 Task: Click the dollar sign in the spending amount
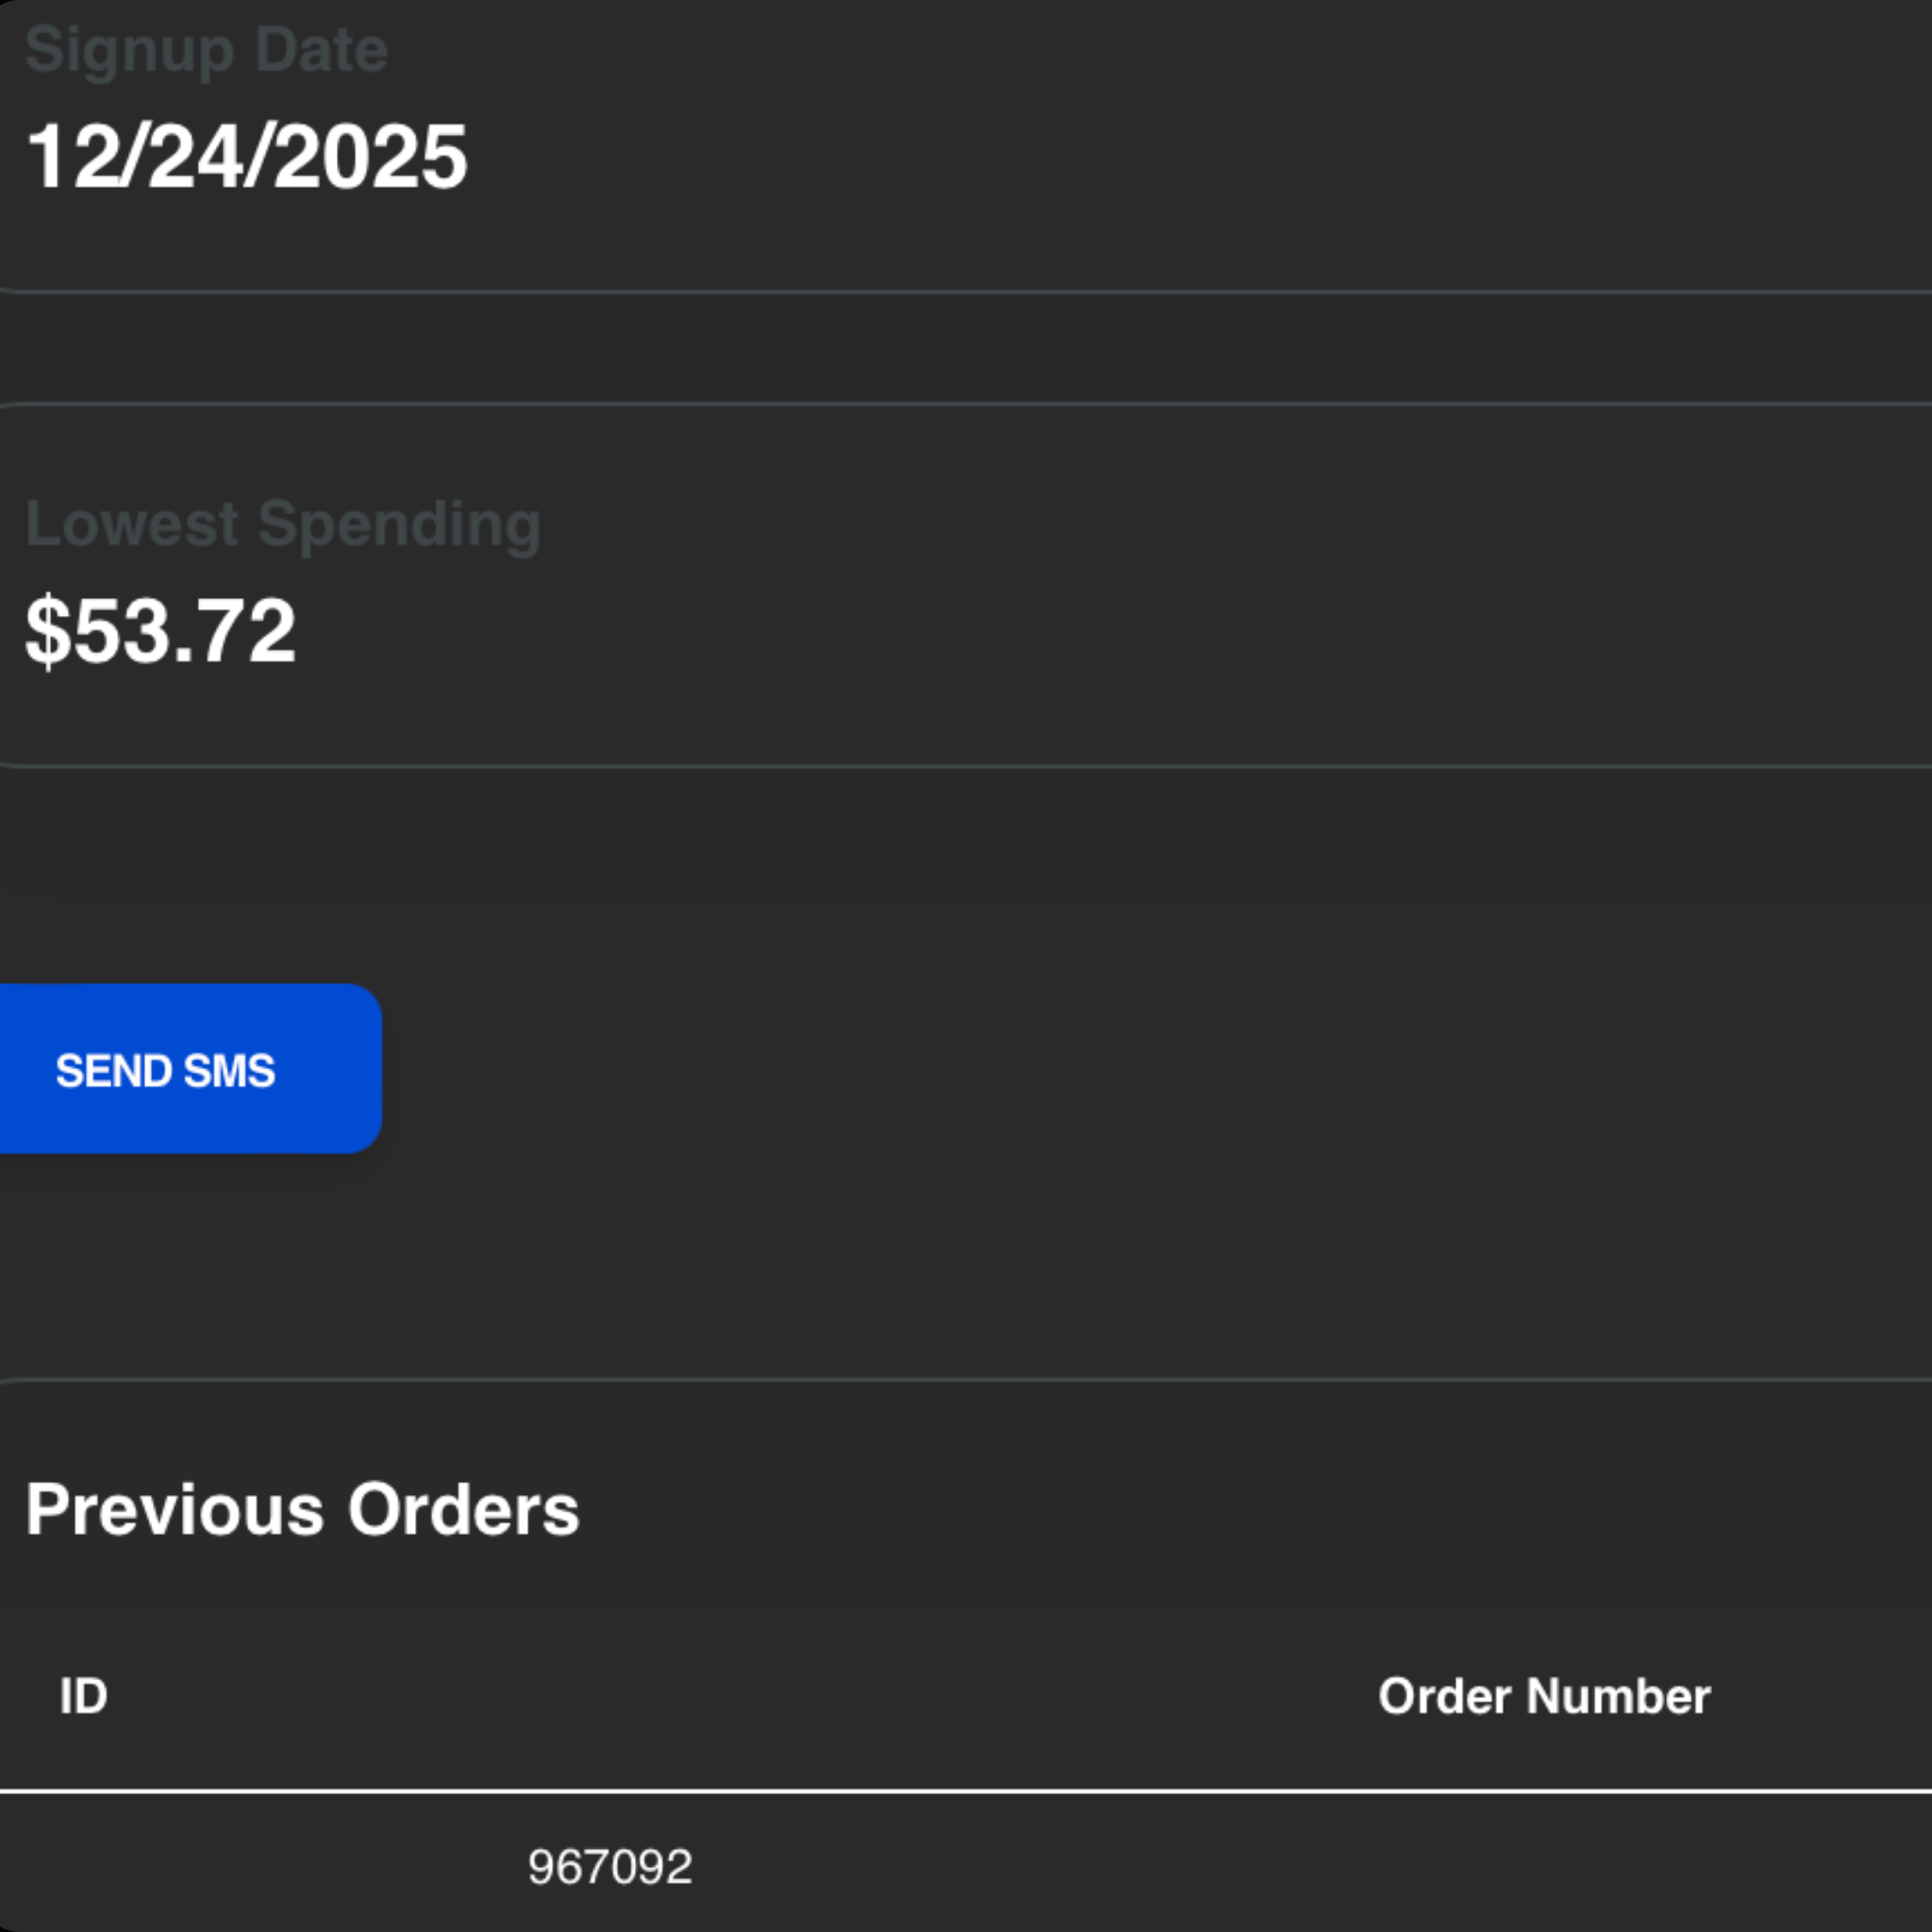click(47, 630)
